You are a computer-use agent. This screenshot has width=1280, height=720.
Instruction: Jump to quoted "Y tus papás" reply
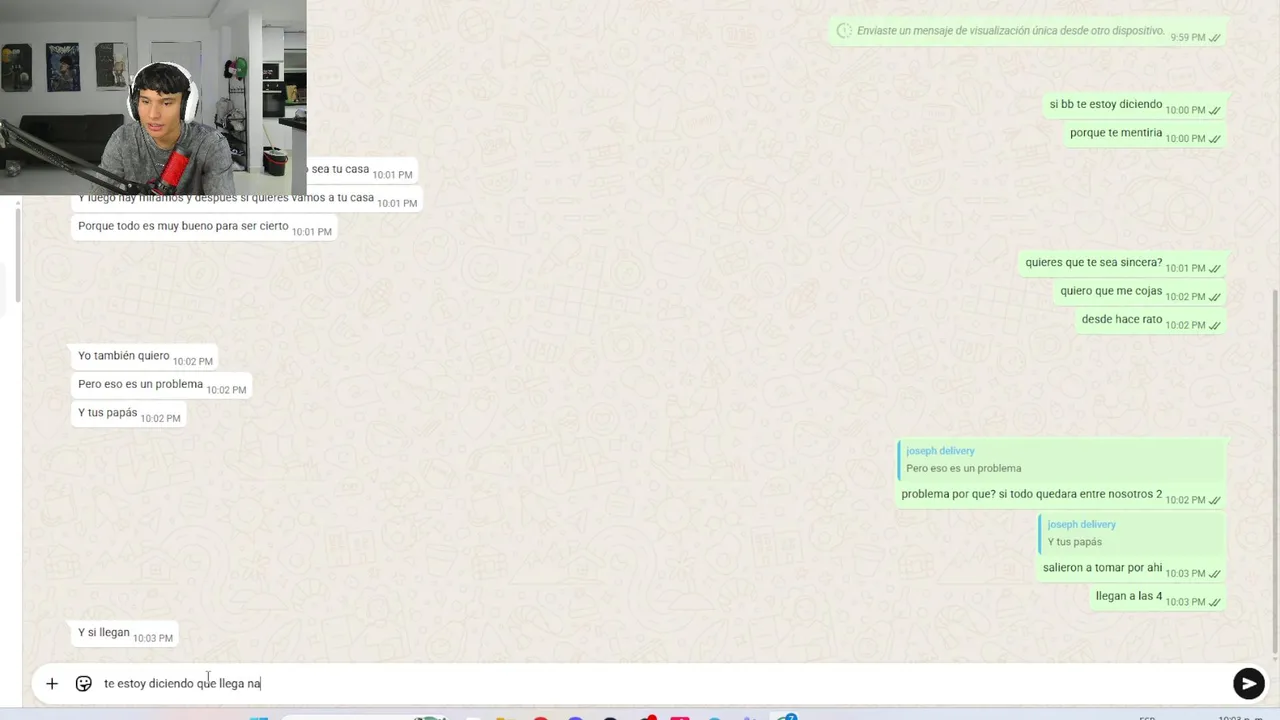click(x=1130, y=533)
